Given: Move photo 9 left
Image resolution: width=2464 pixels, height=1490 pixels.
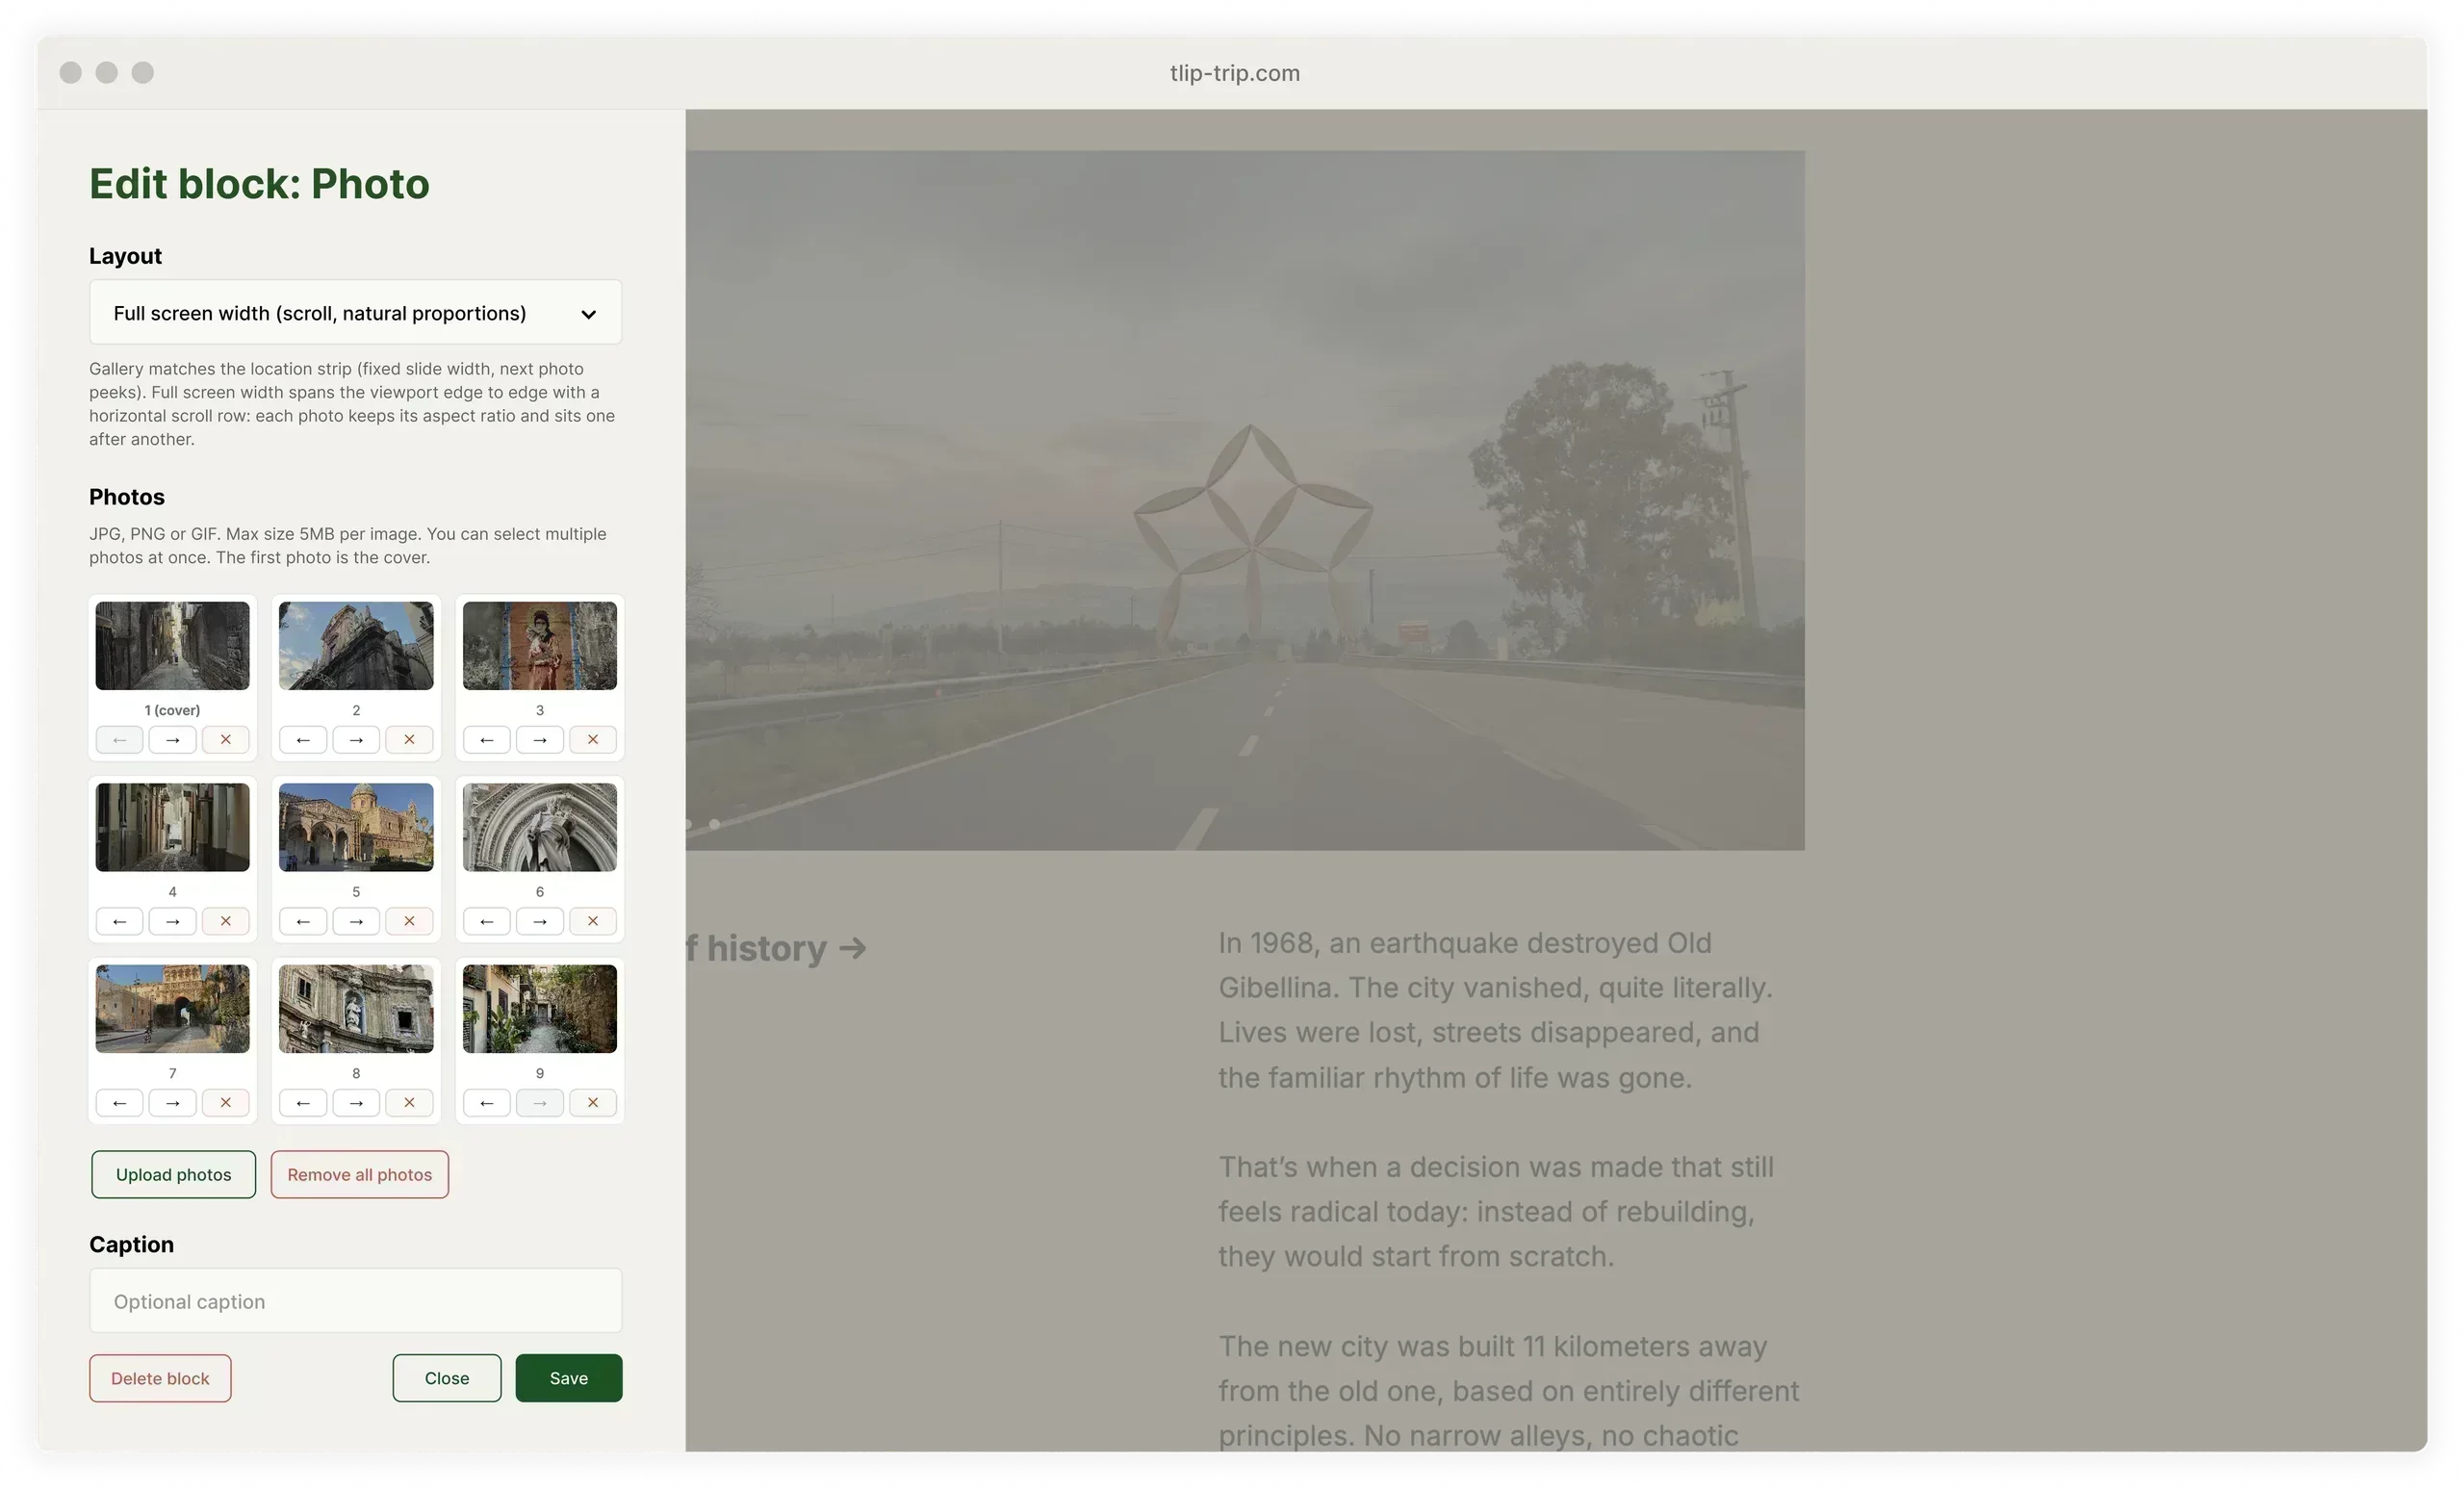Looking at the screenshot, I should (487, 1103).
